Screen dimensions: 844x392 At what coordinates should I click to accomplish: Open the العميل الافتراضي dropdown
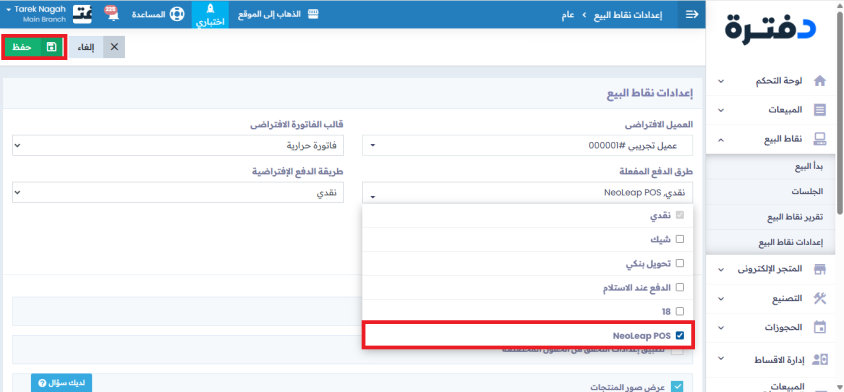coord(528,145)
